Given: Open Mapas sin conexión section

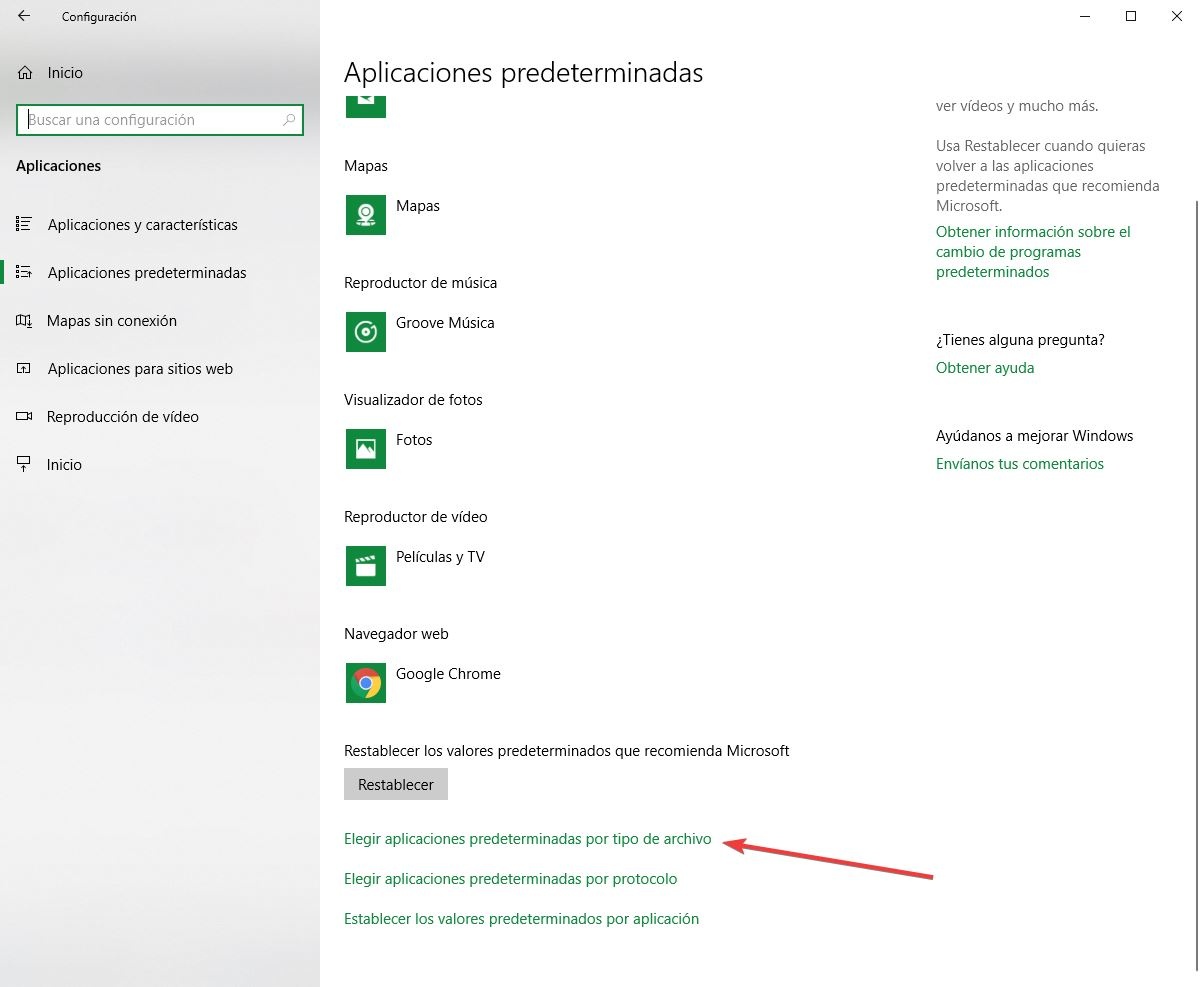Looking at the screenshot, I should (111, 321).
